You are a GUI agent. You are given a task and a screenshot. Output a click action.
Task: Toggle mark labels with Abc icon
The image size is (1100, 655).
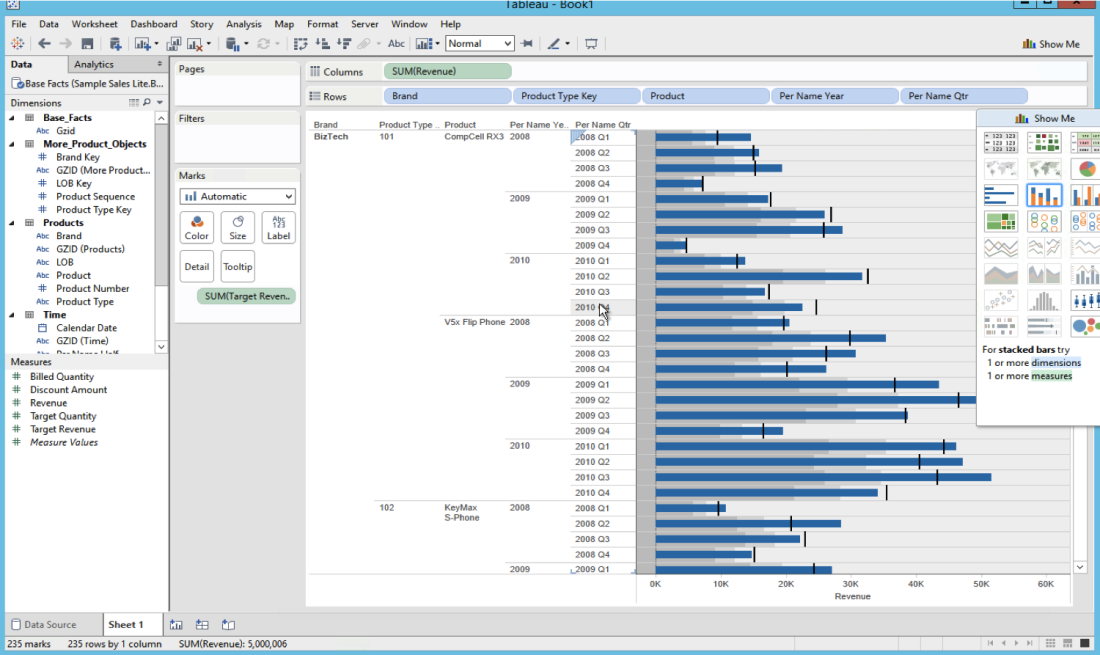coord(396,43)
